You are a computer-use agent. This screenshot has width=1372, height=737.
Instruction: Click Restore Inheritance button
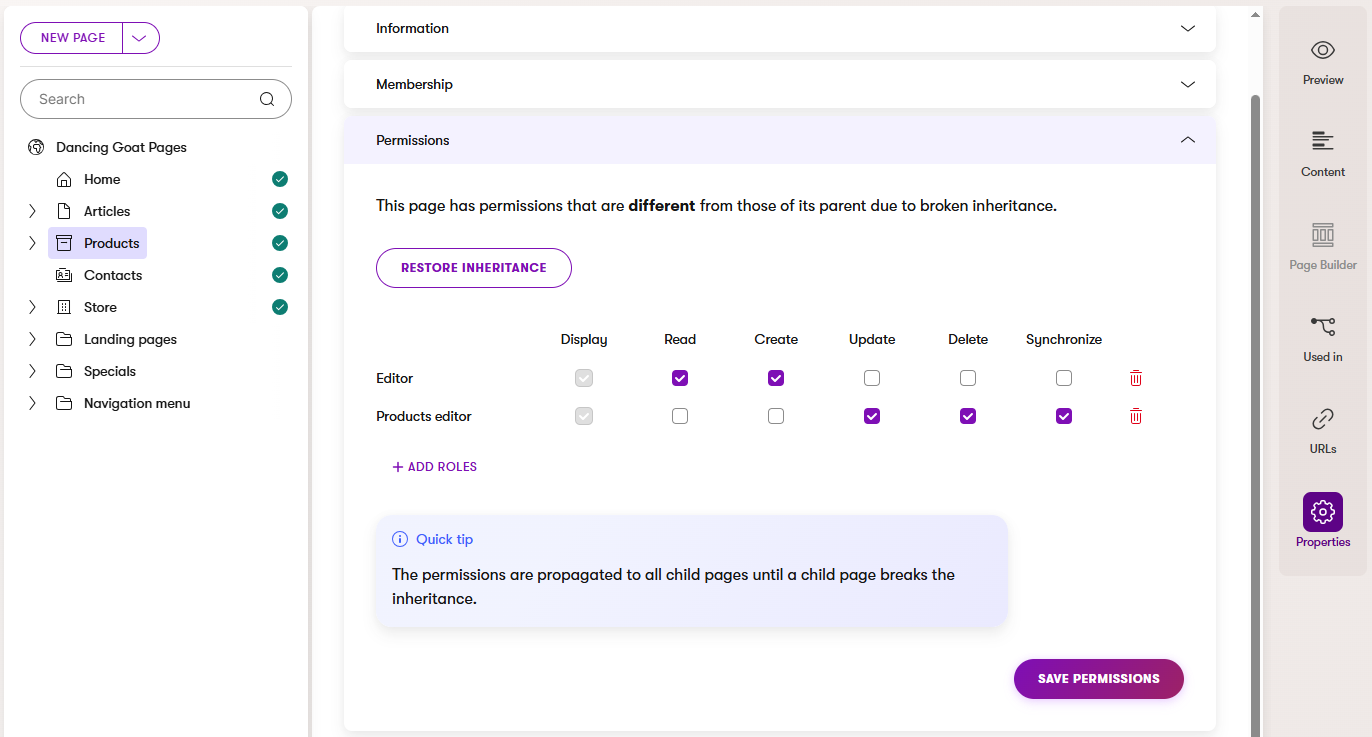click(x=473, y=268)
